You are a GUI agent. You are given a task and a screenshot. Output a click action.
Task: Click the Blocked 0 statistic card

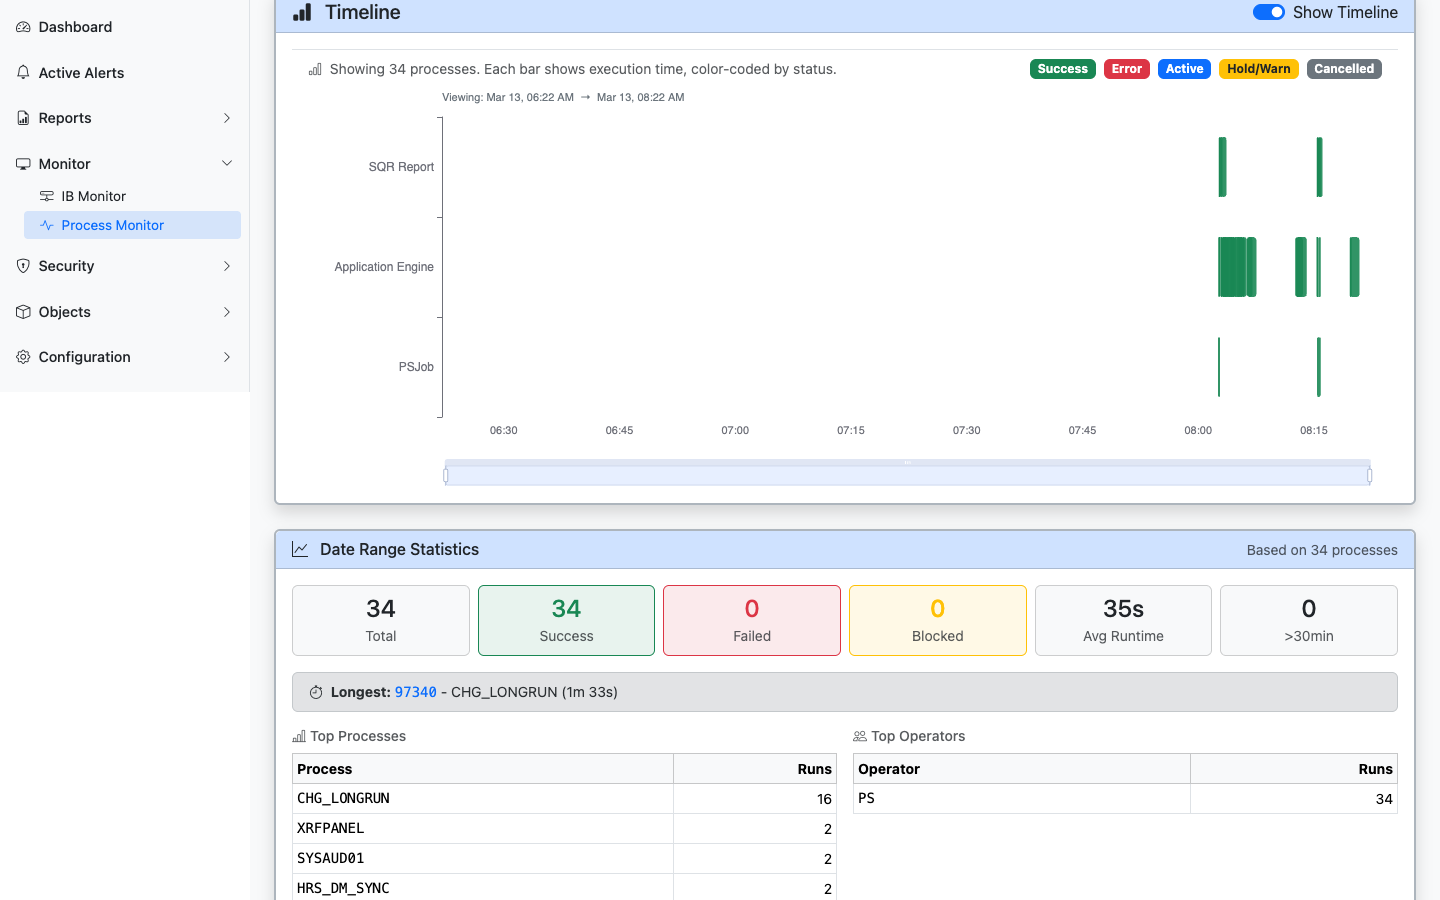coord(938,620)
